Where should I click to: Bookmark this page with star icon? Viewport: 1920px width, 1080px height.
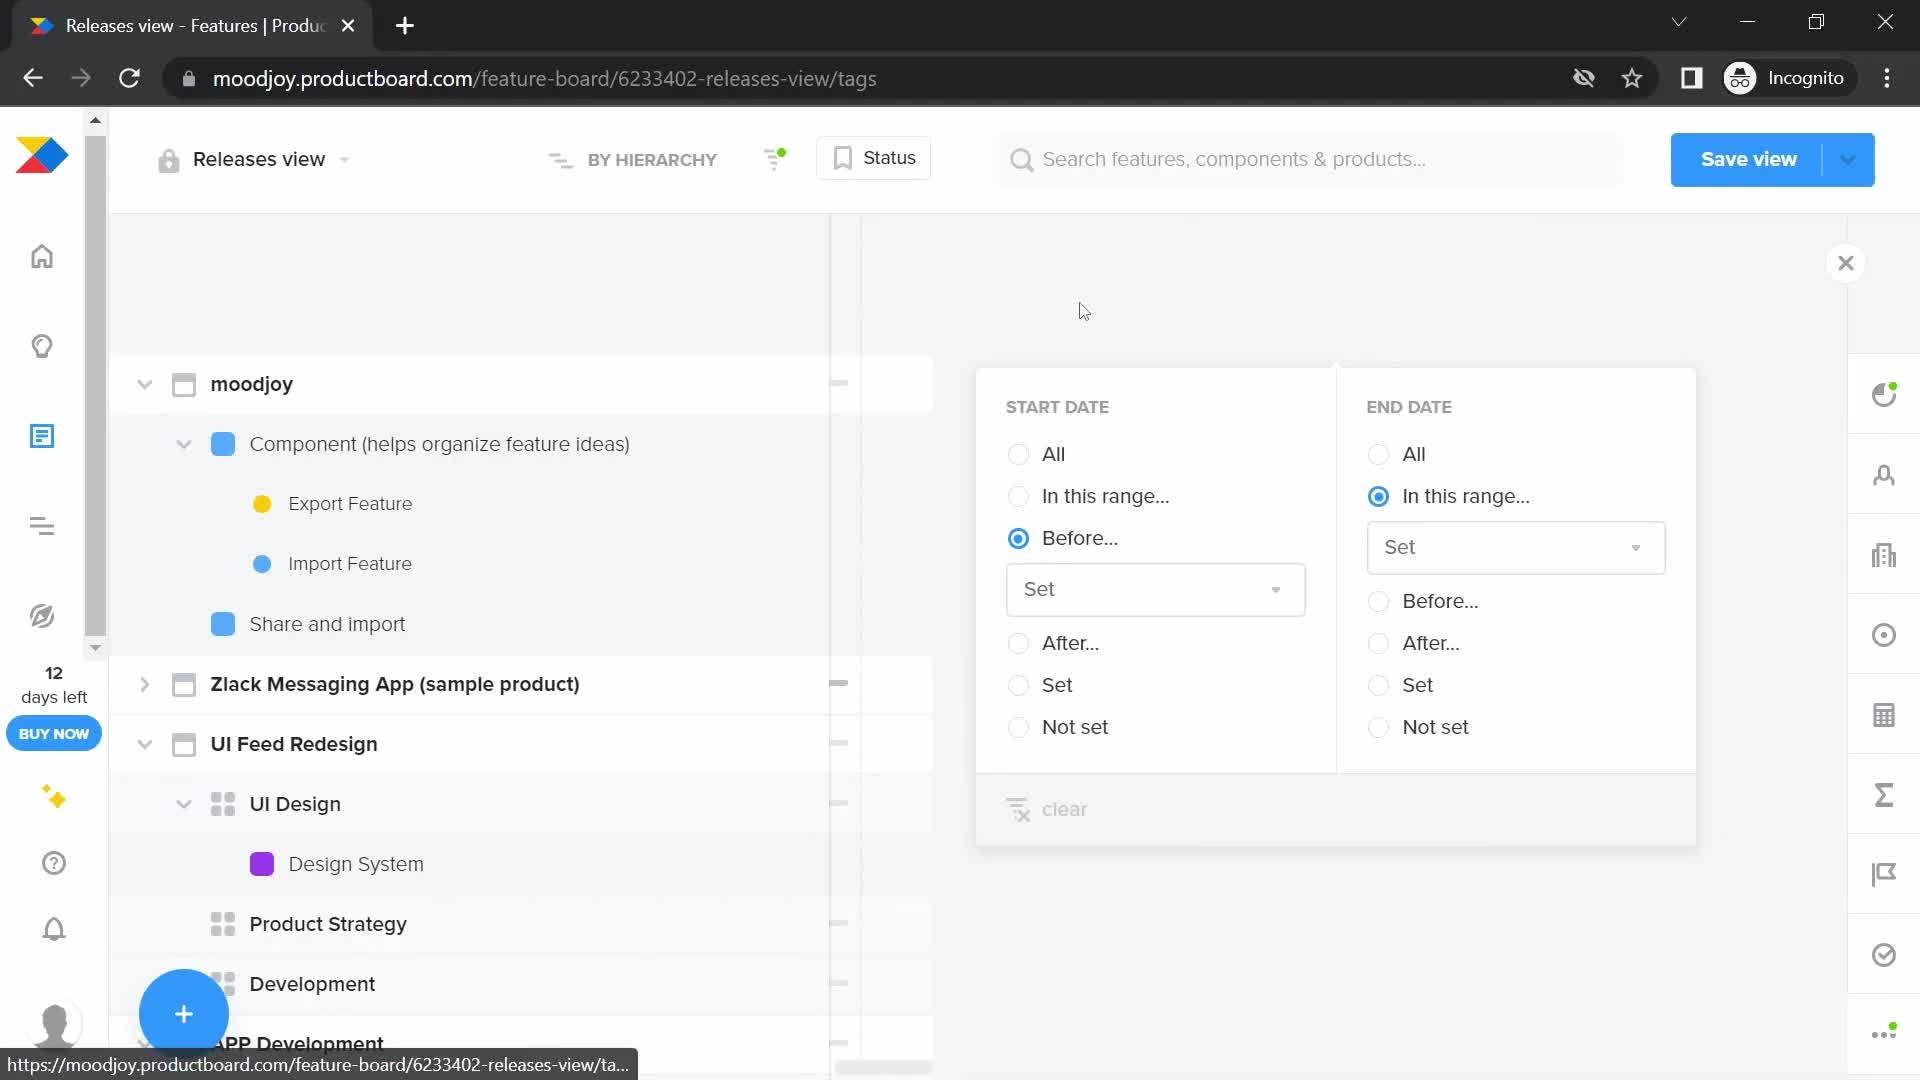[x=1632, y=78]
